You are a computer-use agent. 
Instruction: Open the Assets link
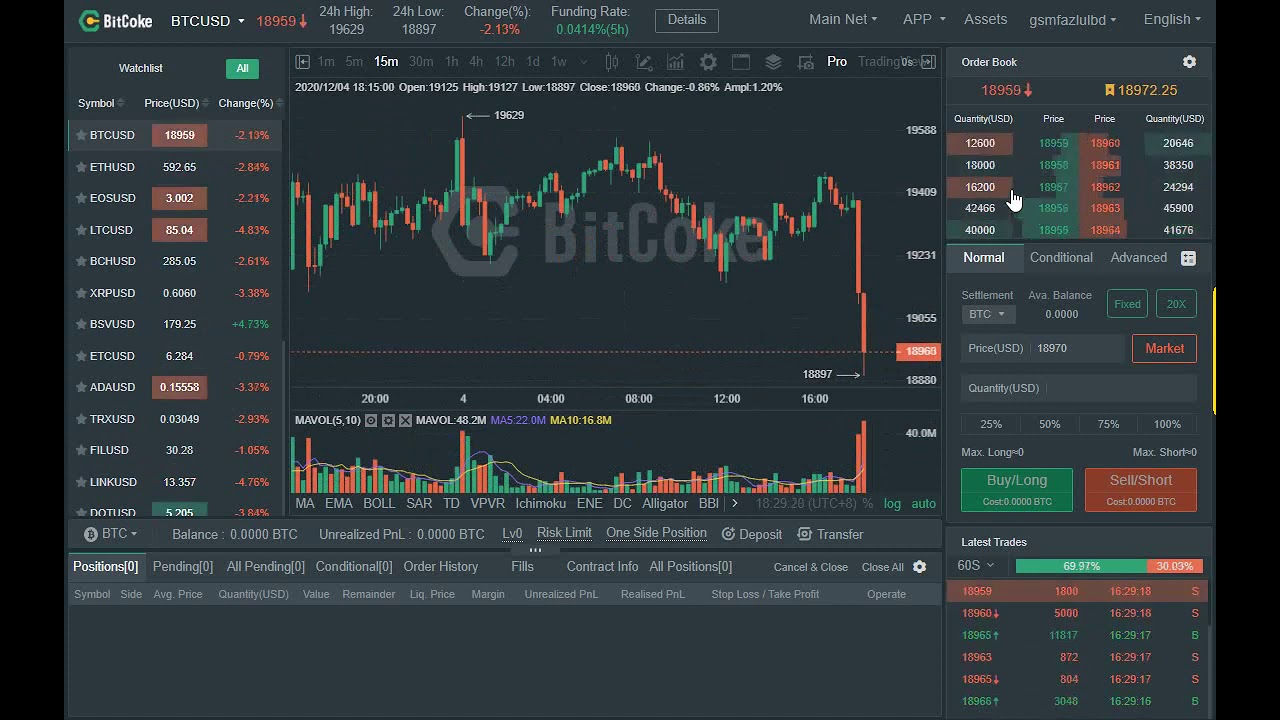pyautogui.click(x=986, y=19)
